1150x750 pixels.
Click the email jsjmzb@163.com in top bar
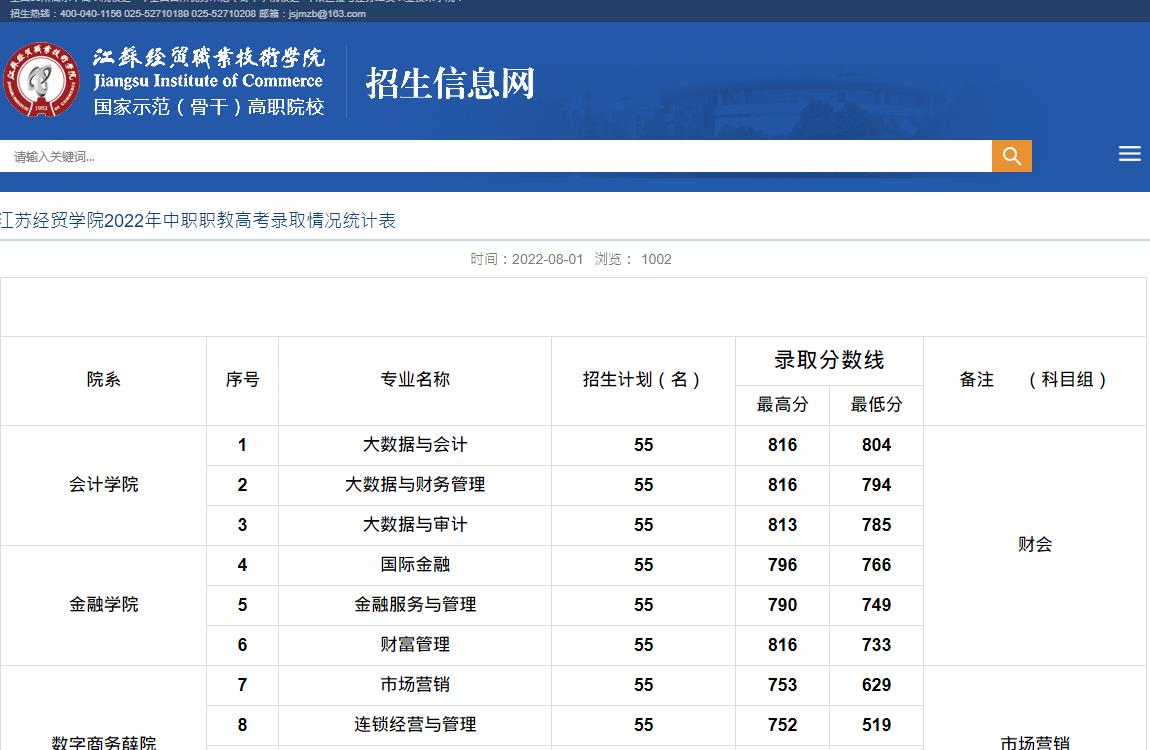point(327,13)
